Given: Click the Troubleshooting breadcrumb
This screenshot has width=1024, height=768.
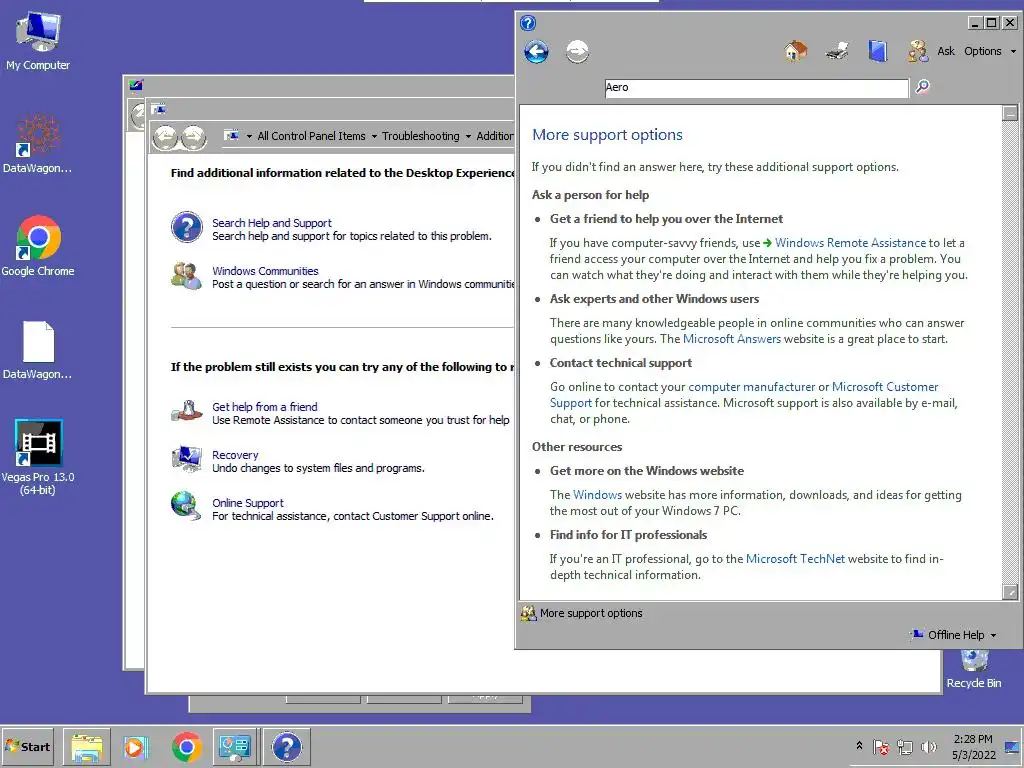Looking at the screenshot, I should pos(421,136).
